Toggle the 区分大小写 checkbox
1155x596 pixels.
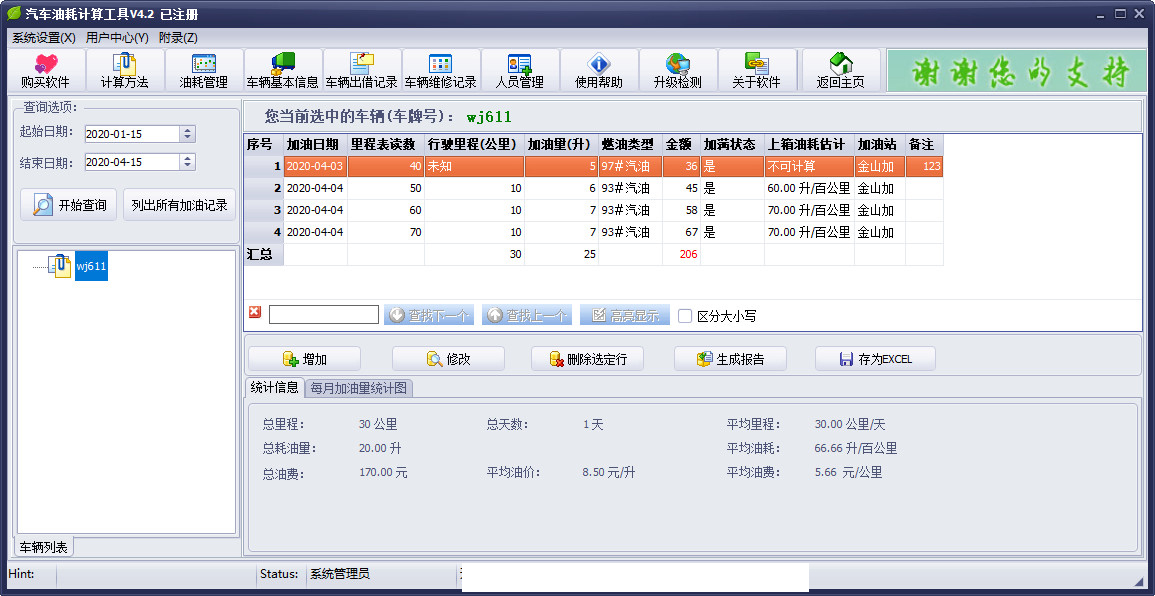(685, 316)
